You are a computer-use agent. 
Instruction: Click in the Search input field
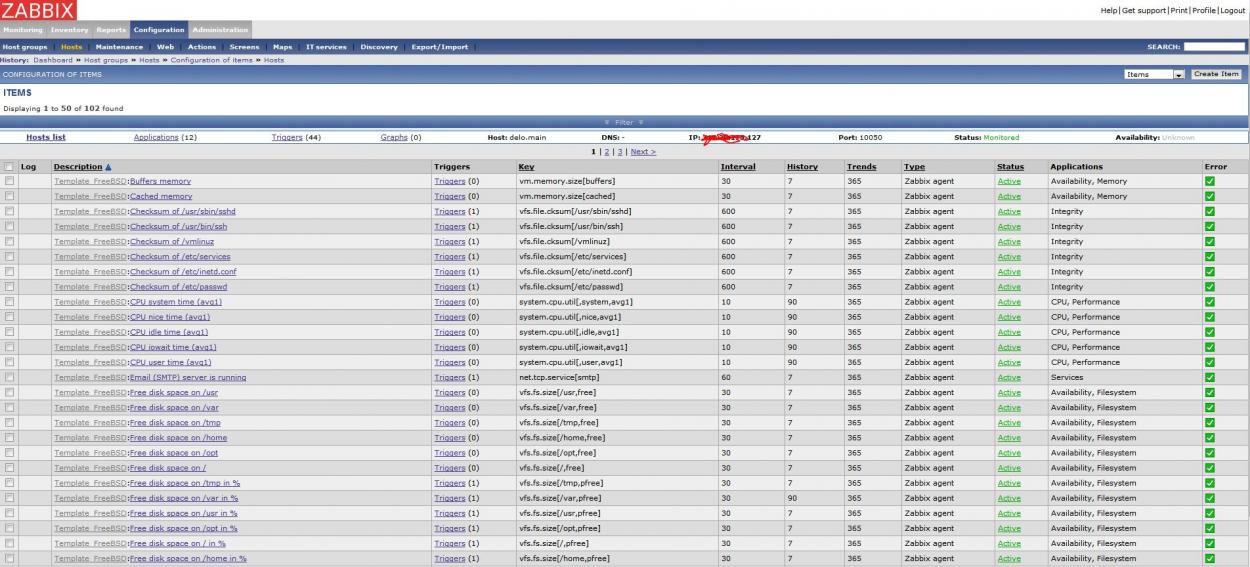1214,47
